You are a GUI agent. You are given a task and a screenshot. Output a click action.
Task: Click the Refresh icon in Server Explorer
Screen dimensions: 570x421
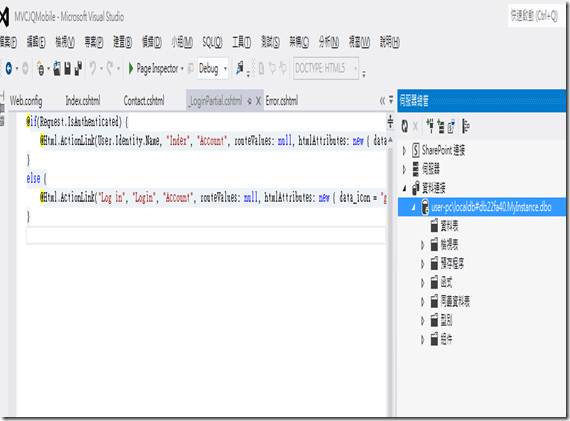[405, 127]
